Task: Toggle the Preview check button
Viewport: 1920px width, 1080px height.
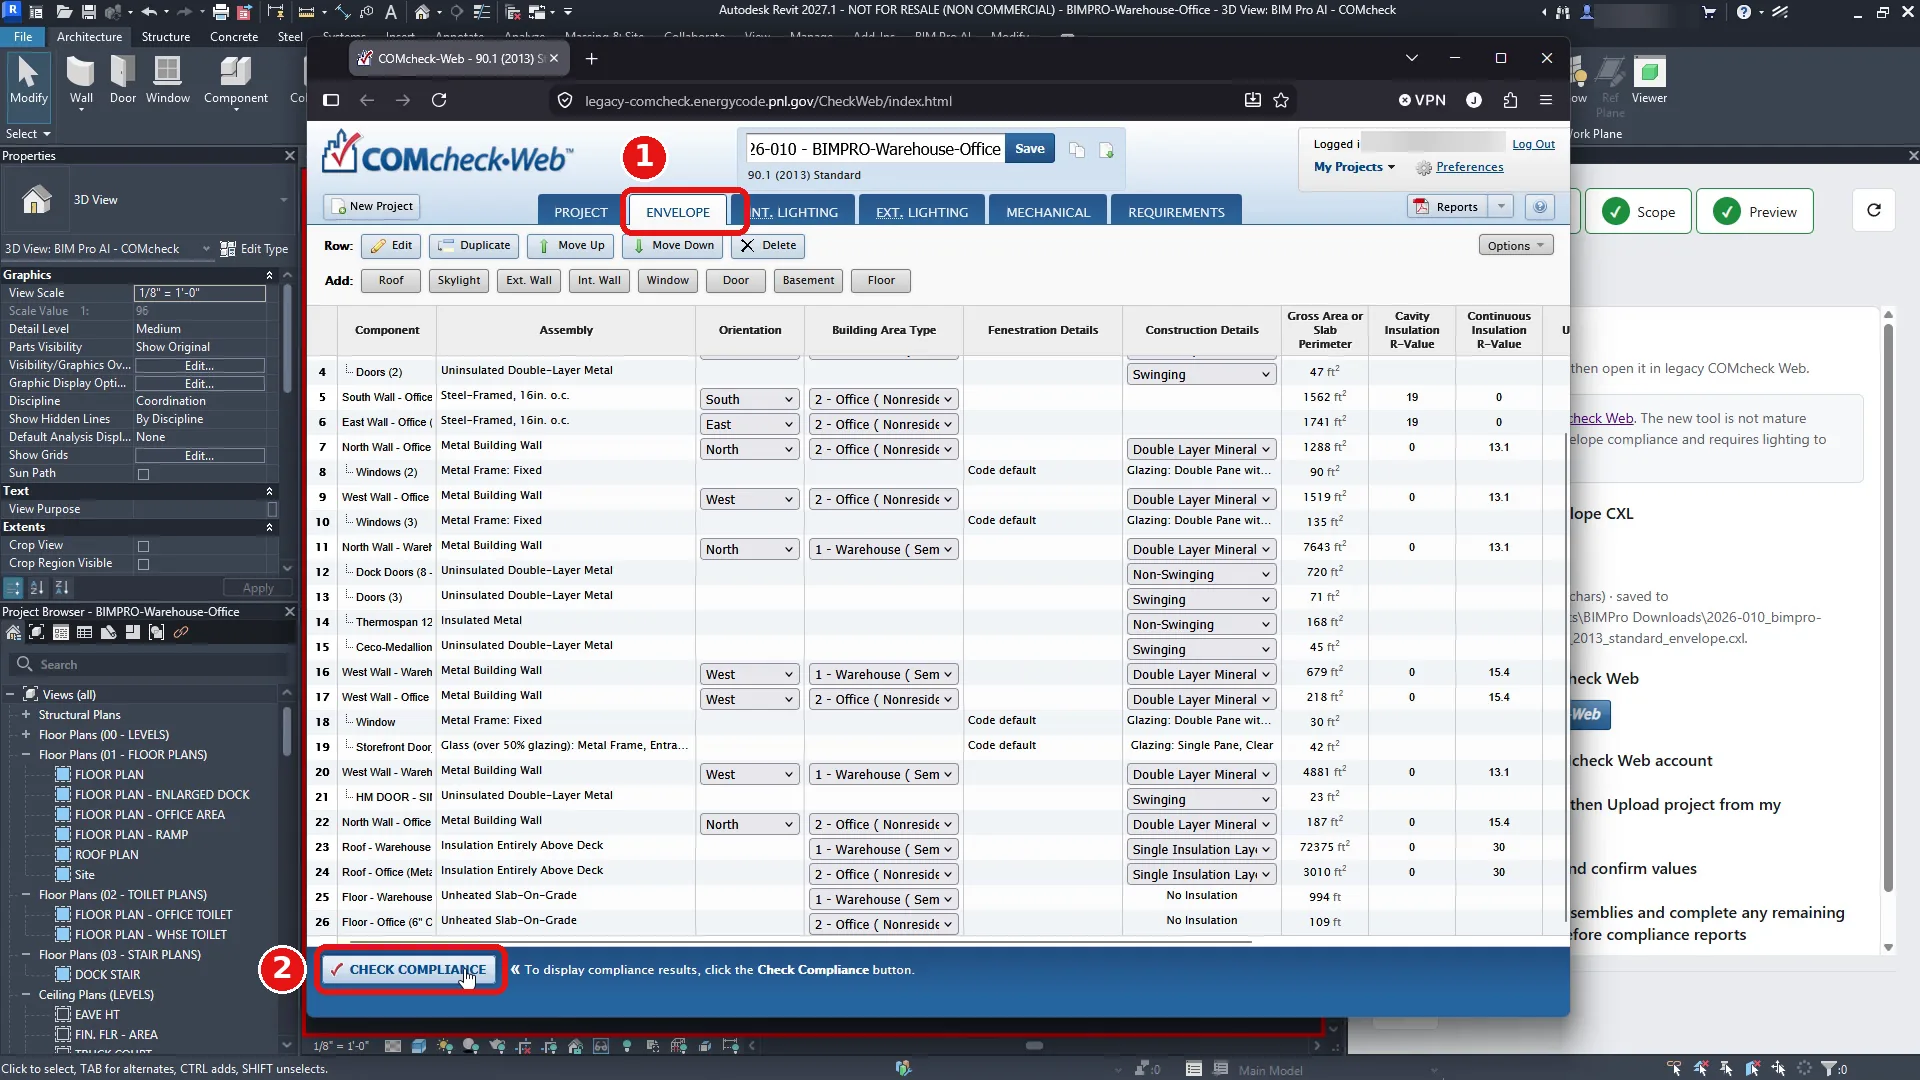Action: [x=1754, y=211]
